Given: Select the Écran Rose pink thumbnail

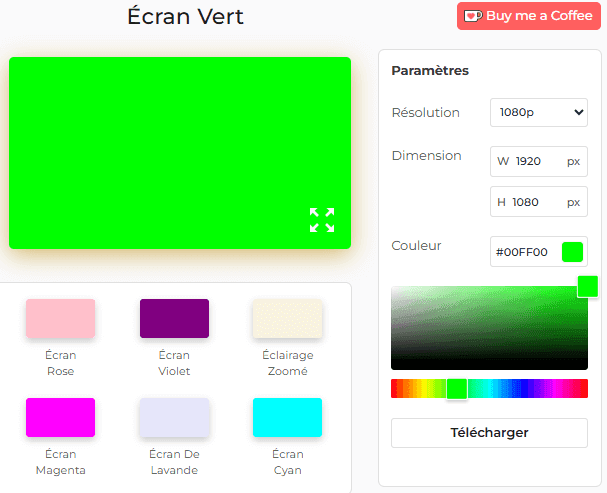Looking at the screenshot, I should pyautogui.click(x=60, y=319).
